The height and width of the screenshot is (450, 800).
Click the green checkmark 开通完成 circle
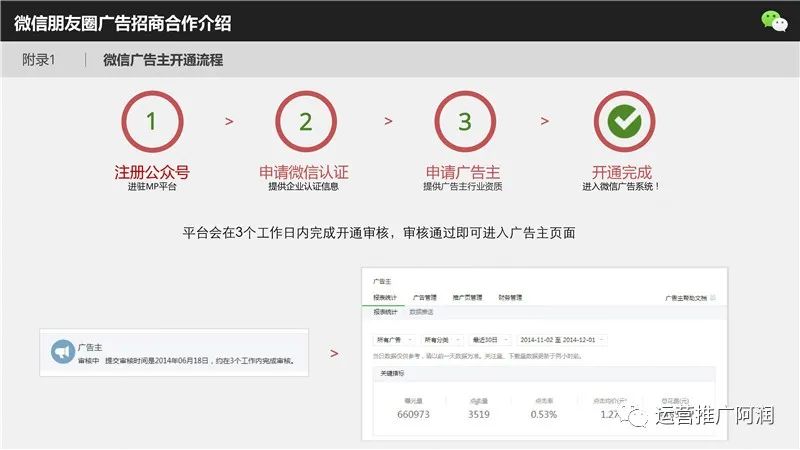pos(624,121)
